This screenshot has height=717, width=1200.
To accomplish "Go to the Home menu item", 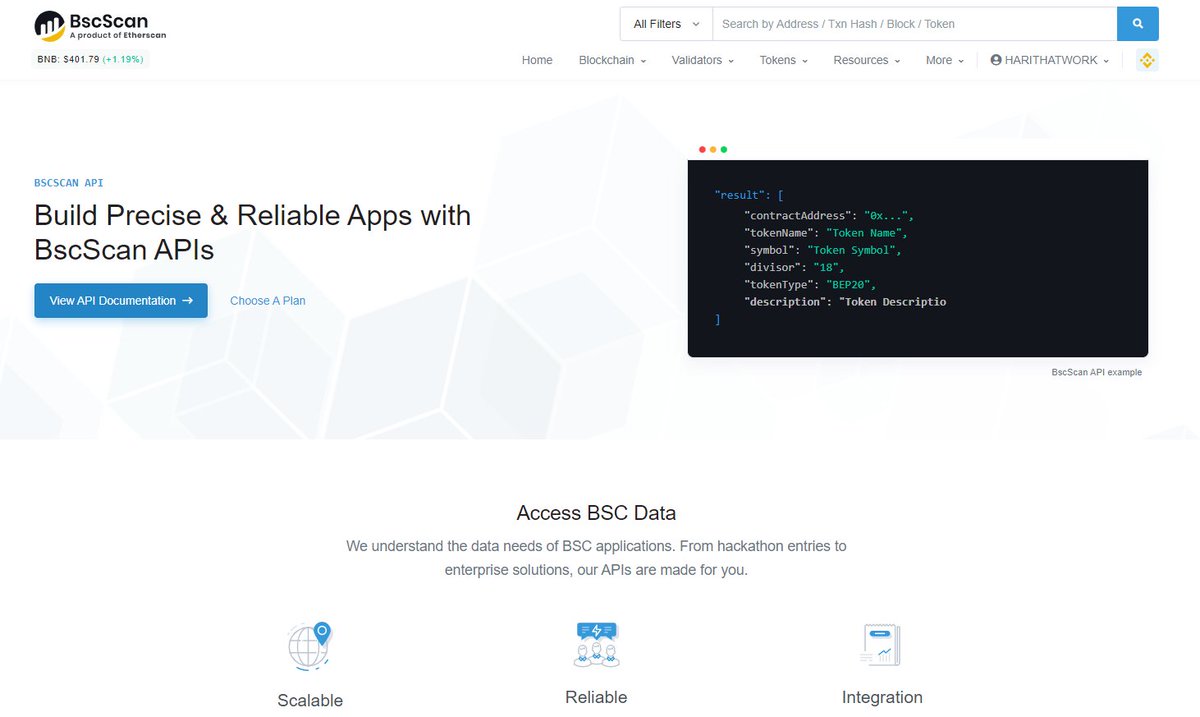I will [x=537, y=60].
